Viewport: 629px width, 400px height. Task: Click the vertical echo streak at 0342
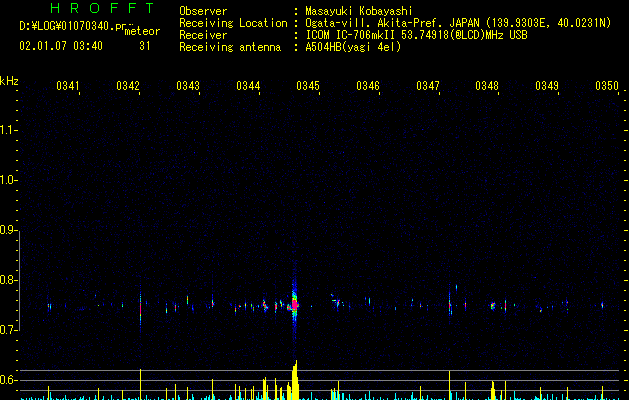pos(140,309)
